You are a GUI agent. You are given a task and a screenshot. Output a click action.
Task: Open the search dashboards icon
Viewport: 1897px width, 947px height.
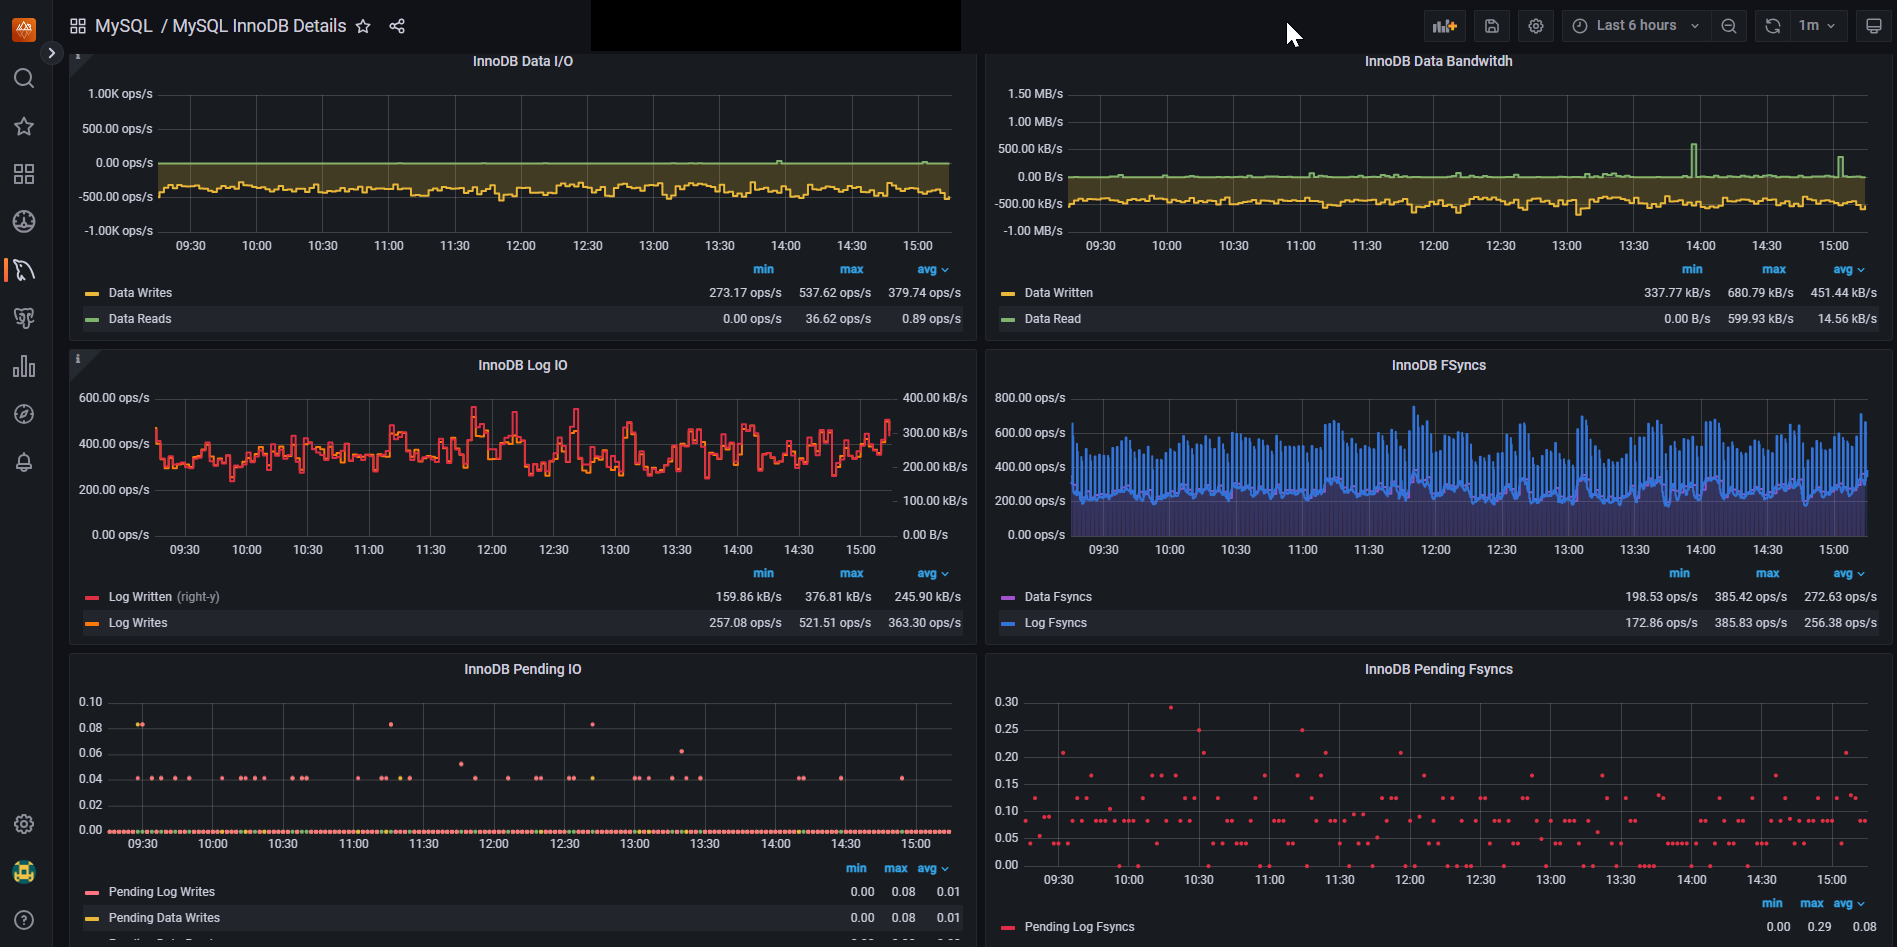[24, 78]
